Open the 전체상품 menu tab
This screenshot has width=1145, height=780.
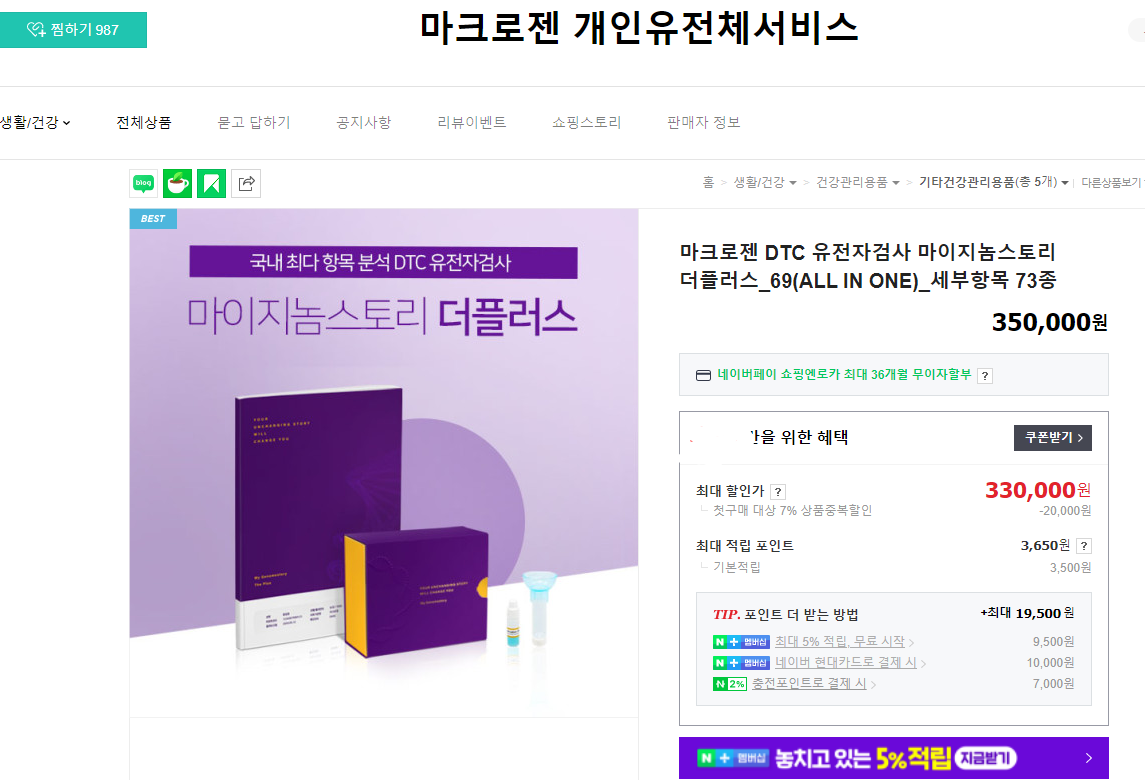(x=144, y=123)
